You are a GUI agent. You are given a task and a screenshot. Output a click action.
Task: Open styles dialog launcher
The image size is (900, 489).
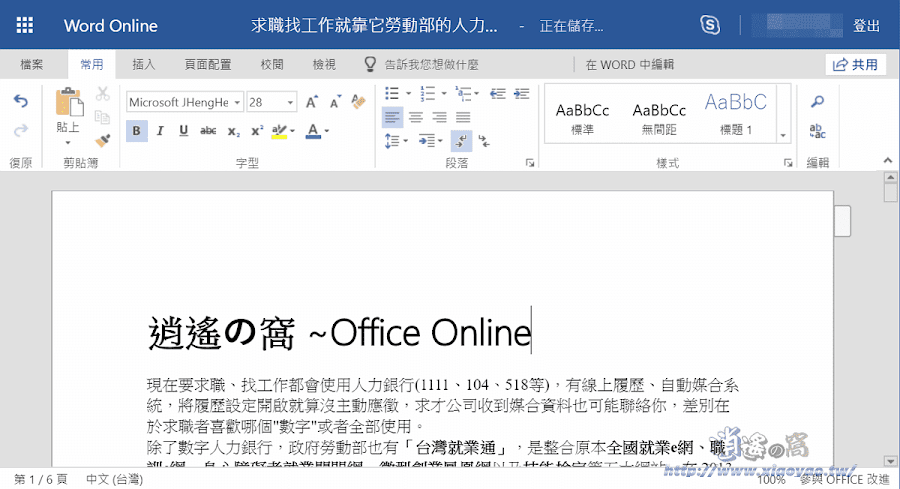(x=788, y=163)
